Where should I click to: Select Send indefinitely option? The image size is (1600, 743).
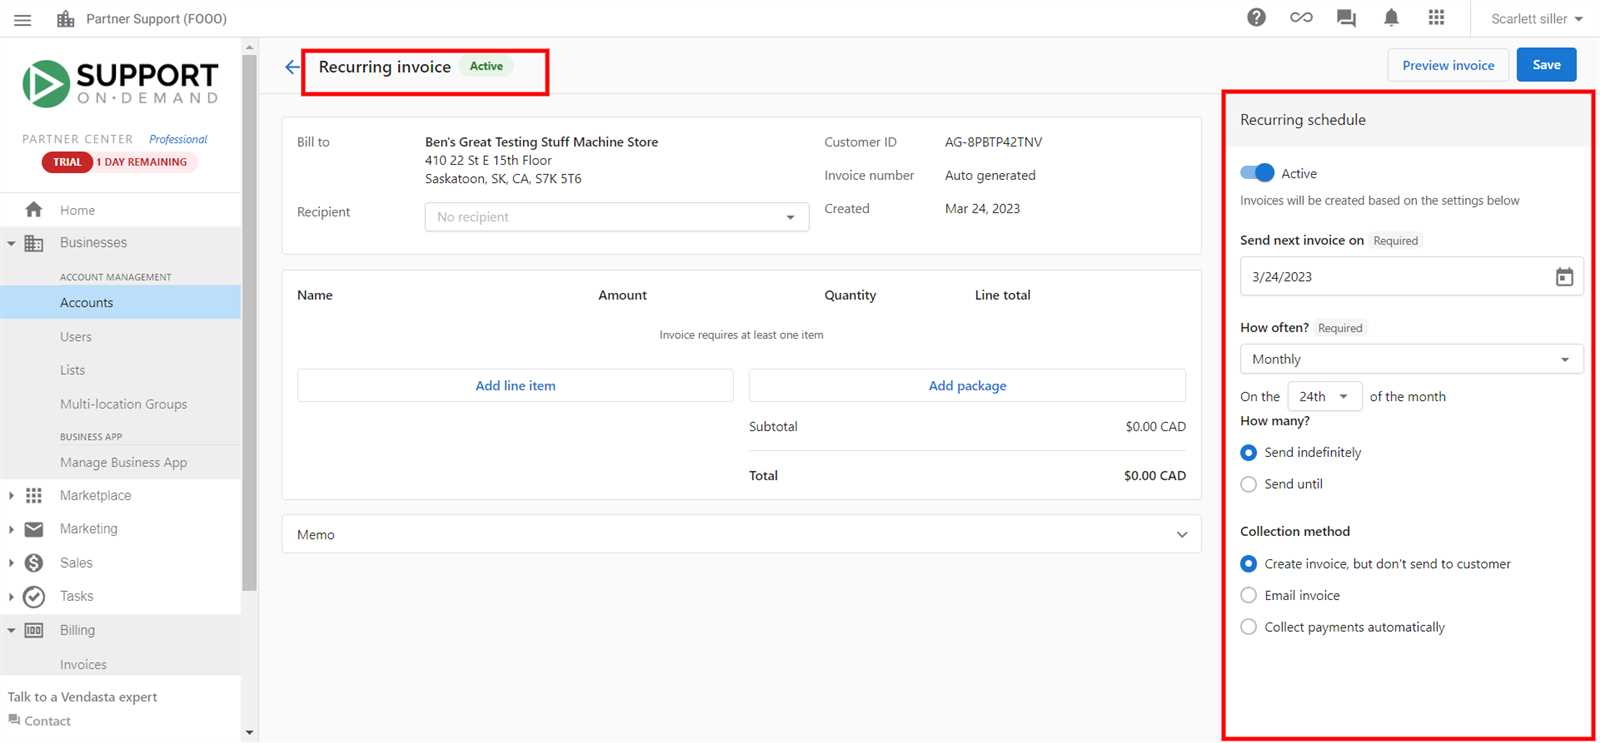tap(1248, 453)
